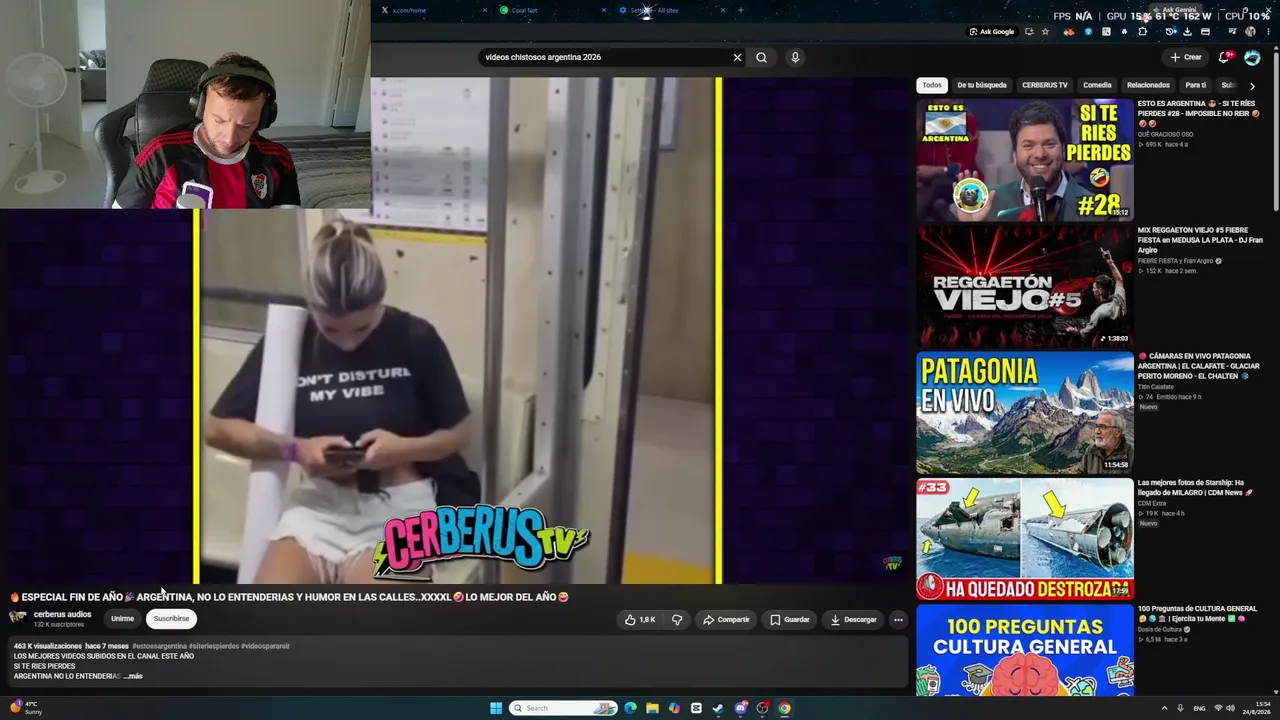1280x720 pixels.
Task: Click the Crear button
Action: 1185,57
